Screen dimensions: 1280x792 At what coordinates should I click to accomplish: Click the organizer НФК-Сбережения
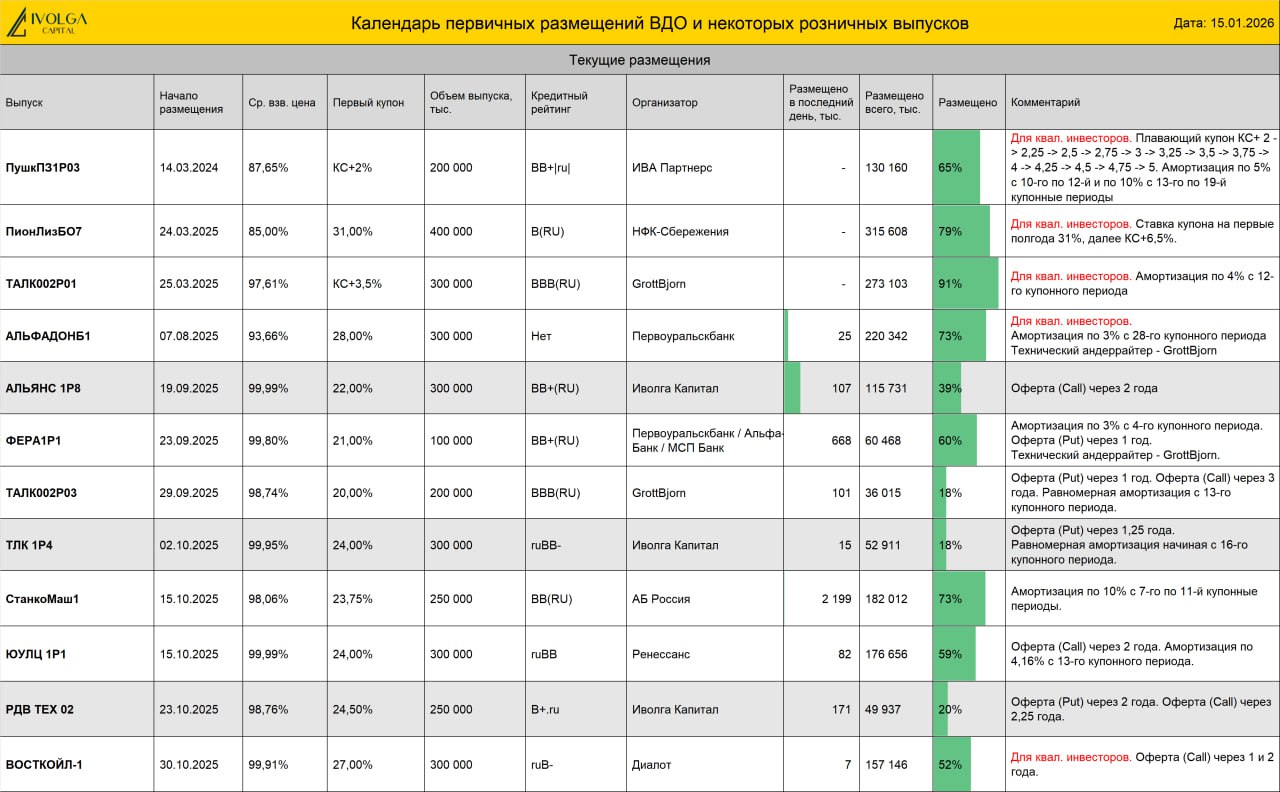[x=680, y=231]
